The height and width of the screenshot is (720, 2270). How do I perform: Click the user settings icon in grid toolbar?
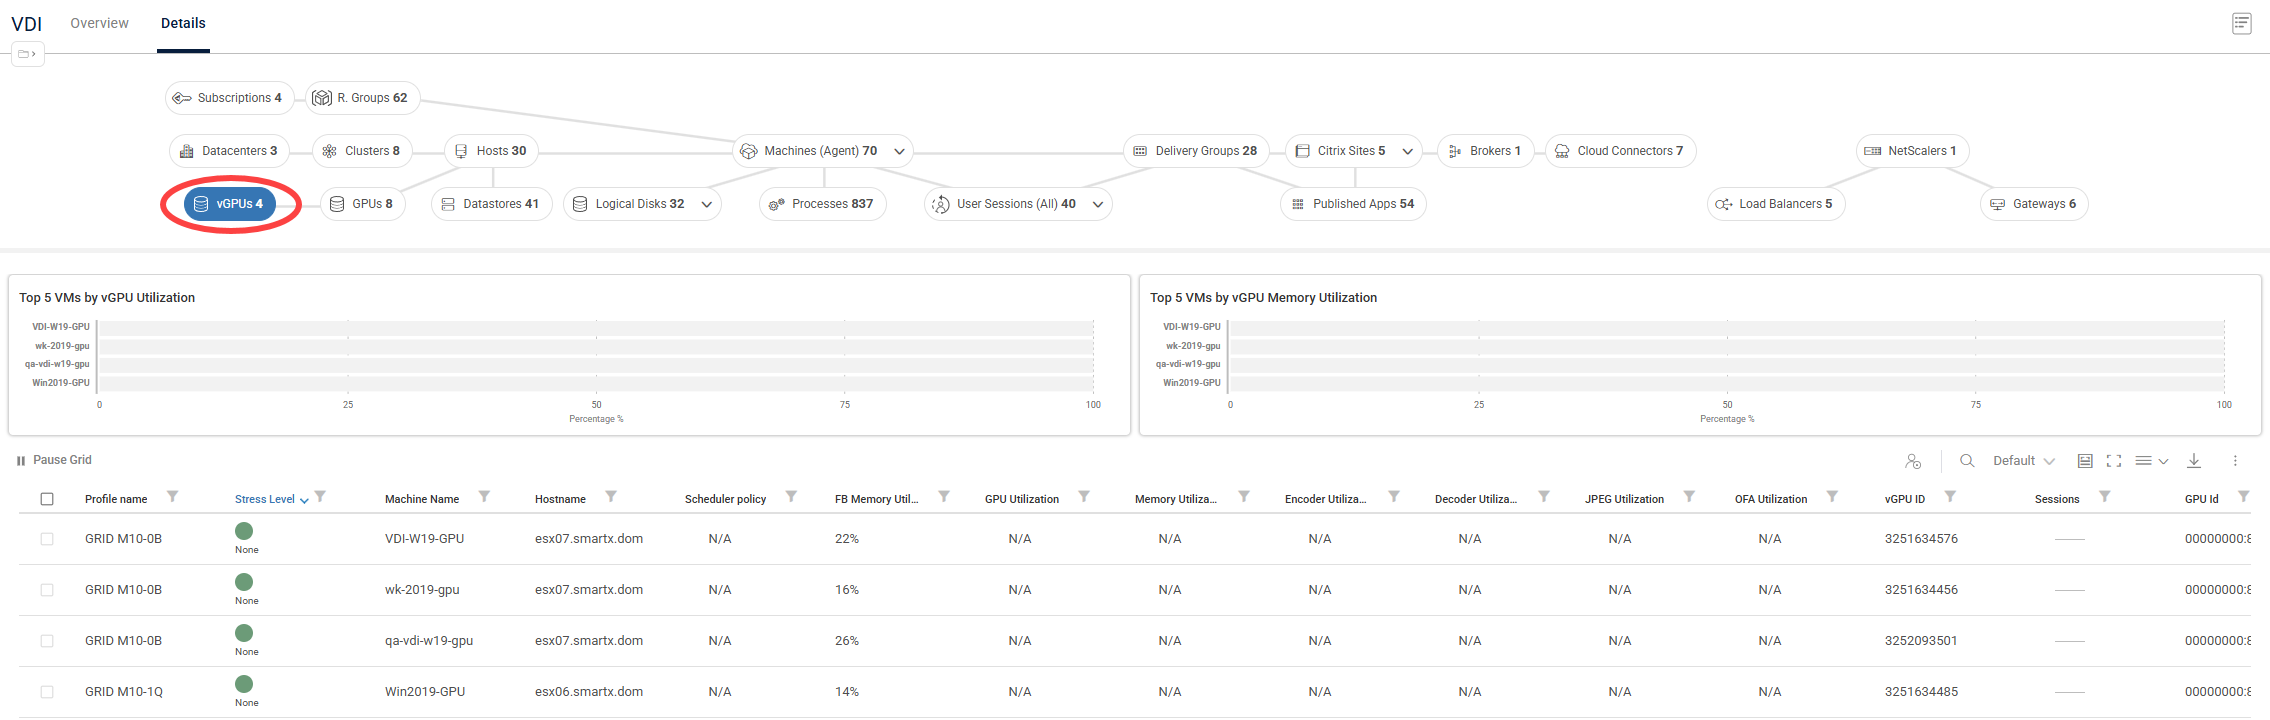[x=1913, y=461]
